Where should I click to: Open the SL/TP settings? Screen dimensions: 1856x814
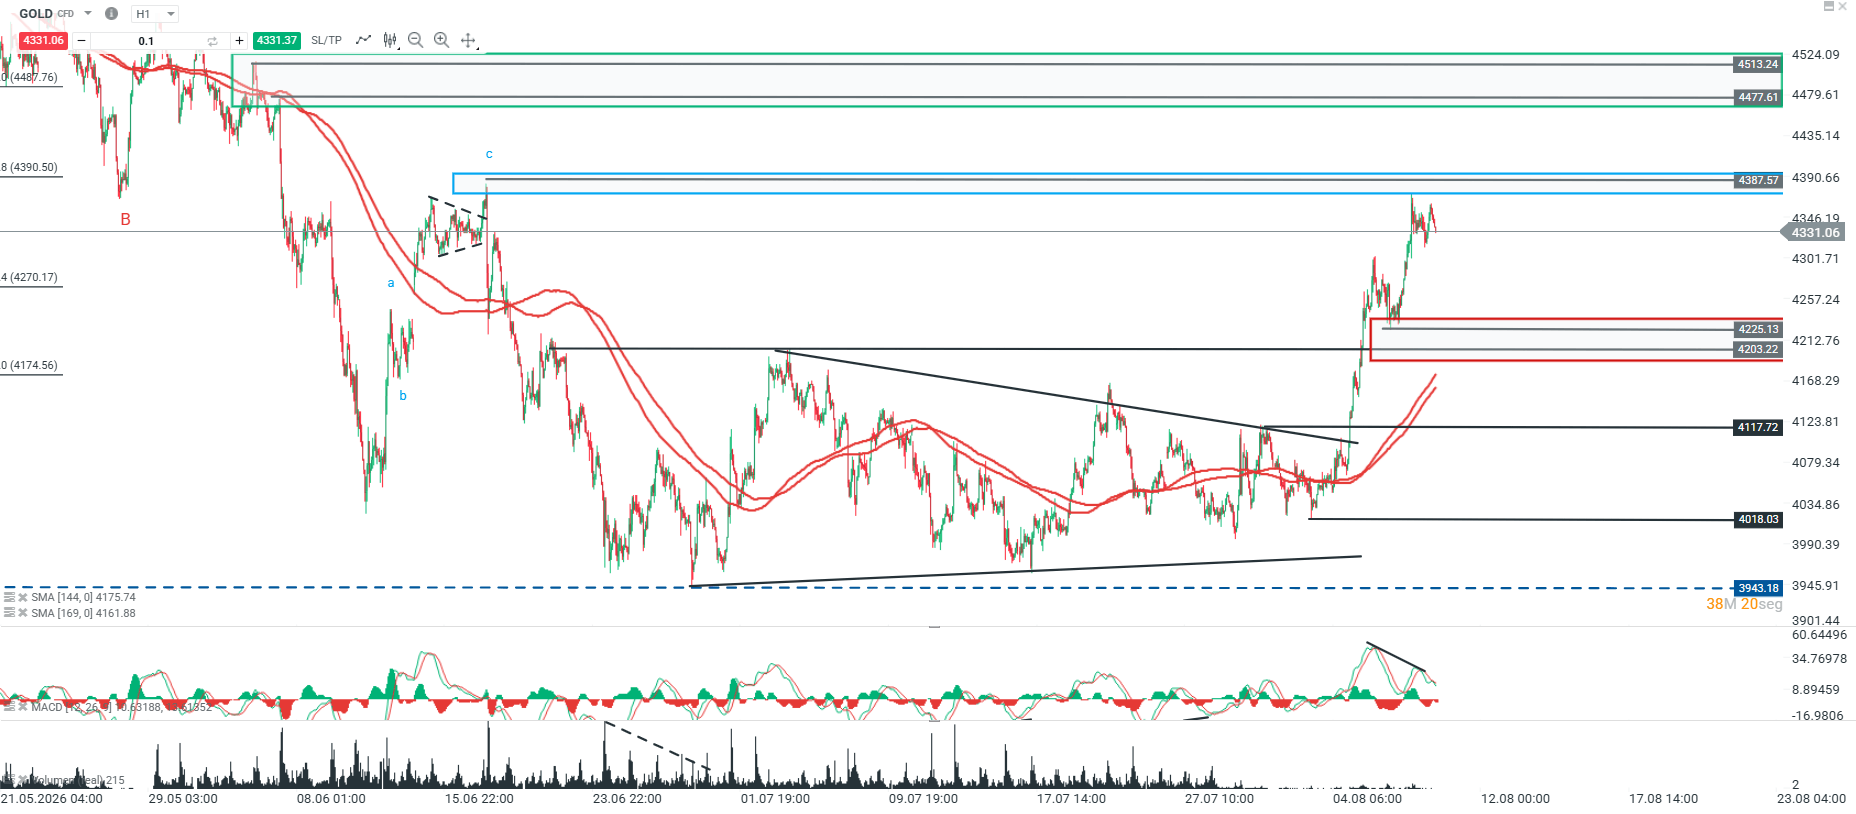click(x=326, y=40)
